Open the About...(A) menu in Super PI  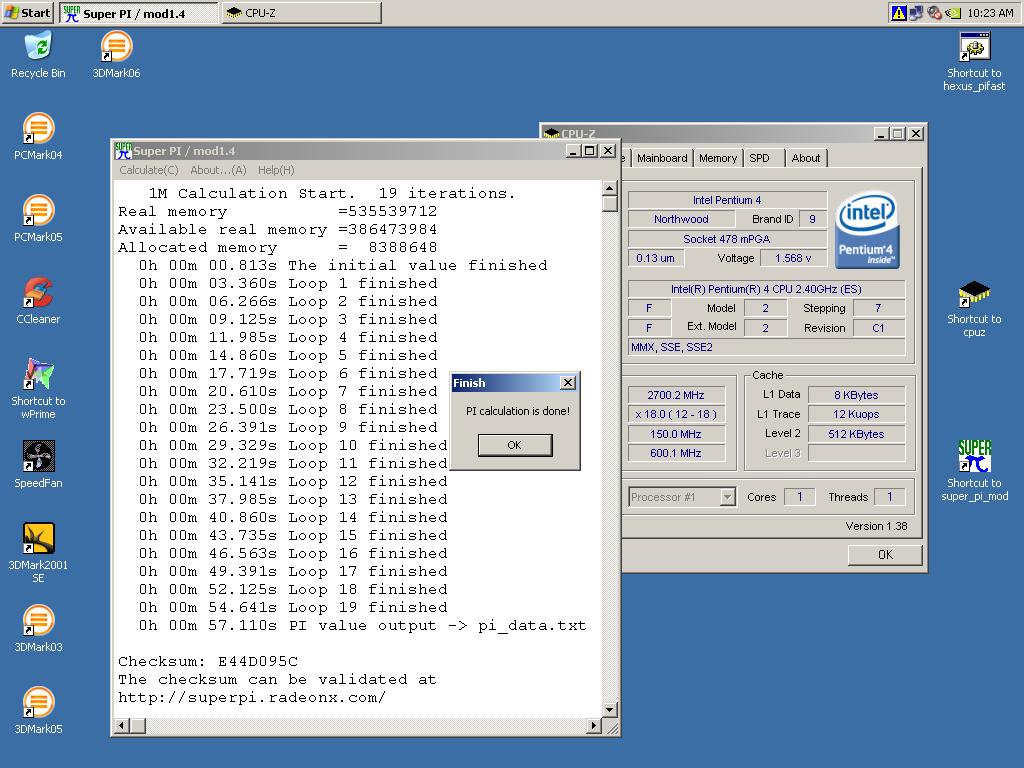tap(218, 170)
